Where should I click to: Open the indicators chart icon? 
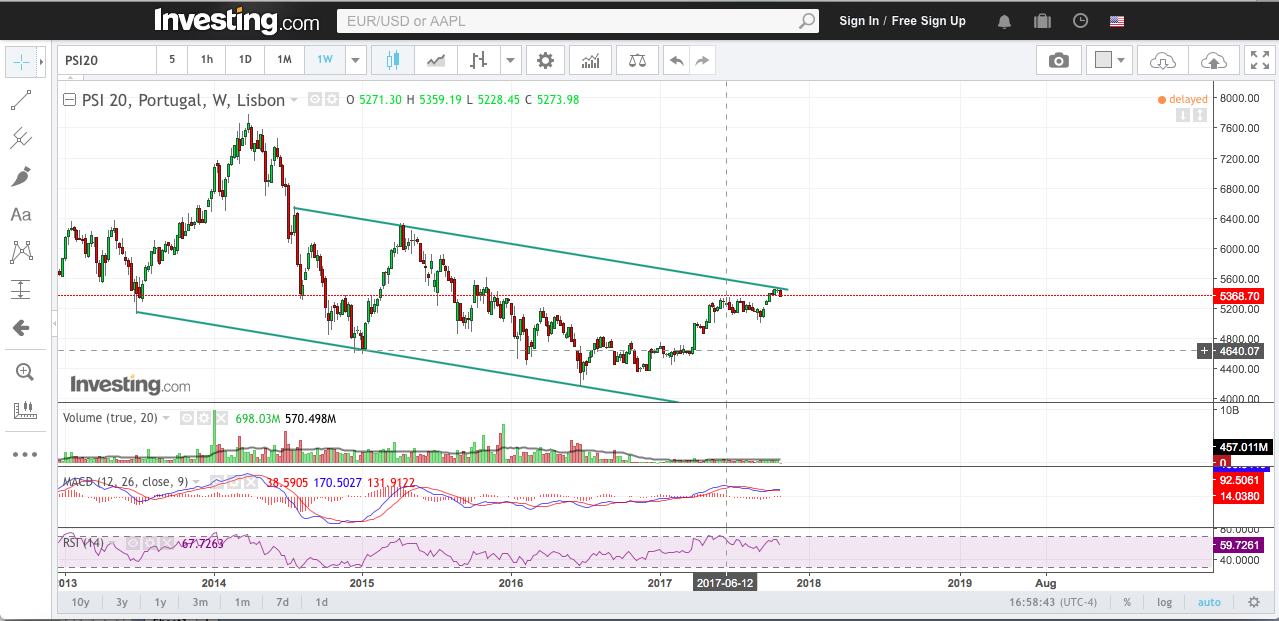click(590, 60)
